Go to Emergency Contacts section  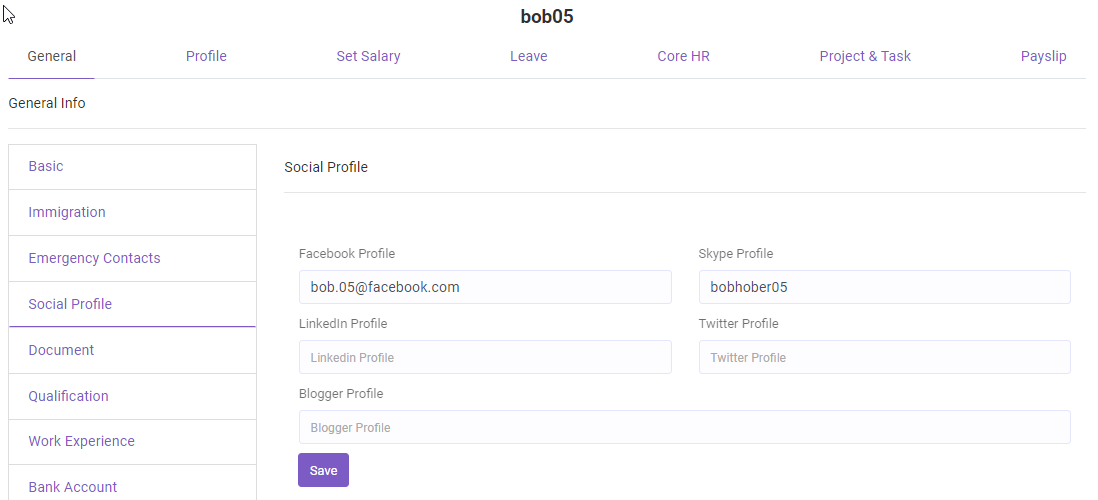tap(94, 258)
